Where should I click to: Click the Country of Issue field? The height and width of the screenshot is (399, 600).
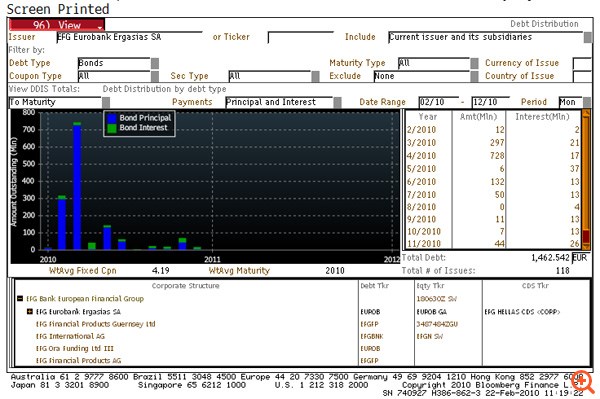(x=582, y=76)
